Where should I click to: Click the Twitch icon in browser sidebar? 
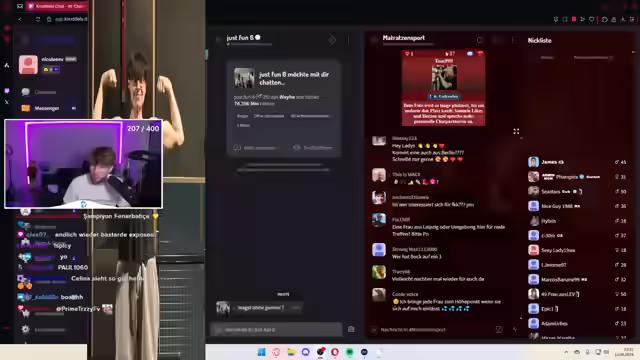7,91
